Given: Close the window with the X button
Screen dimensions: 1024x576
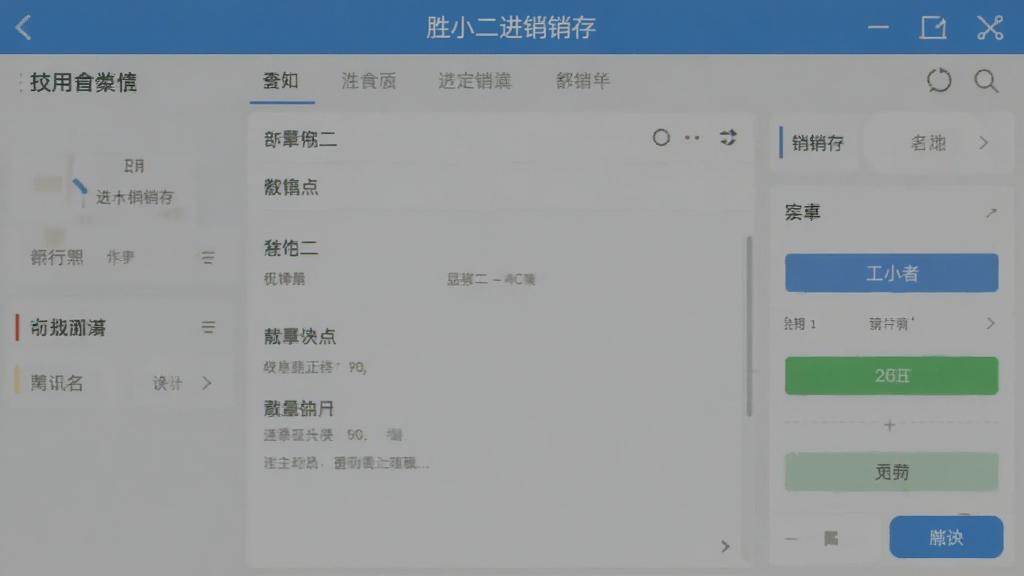Looking at the screenshot, I should (990, 27).
